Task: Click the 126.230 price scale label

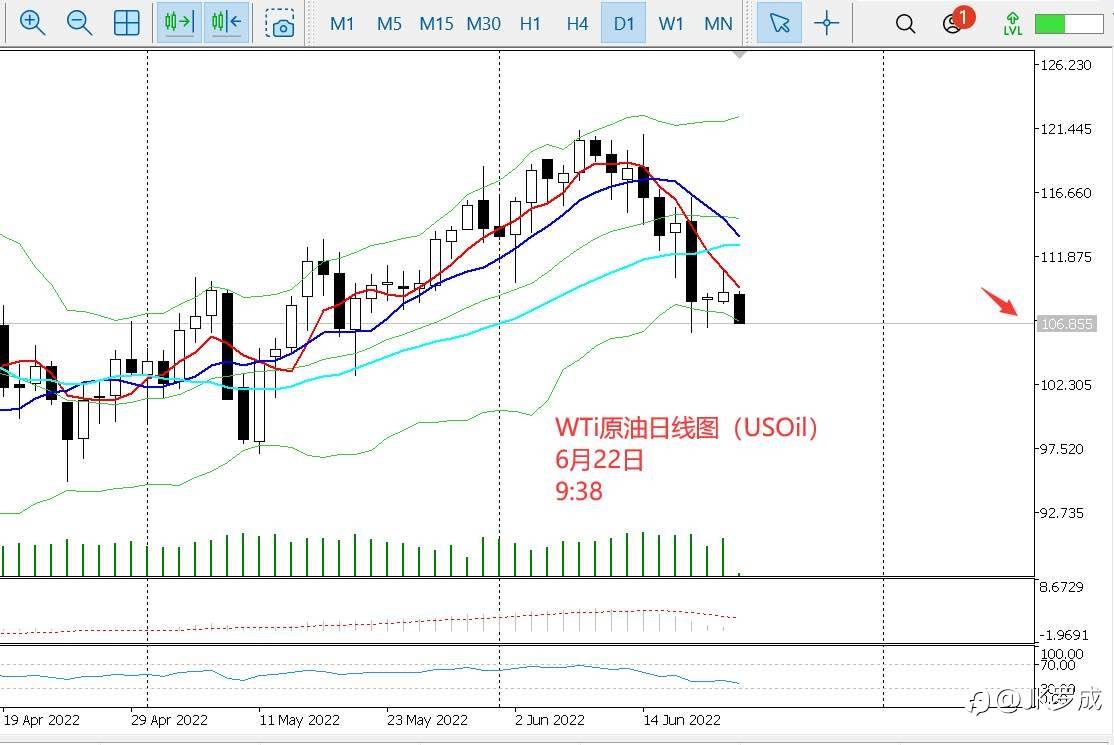Action: point(1065,65)
